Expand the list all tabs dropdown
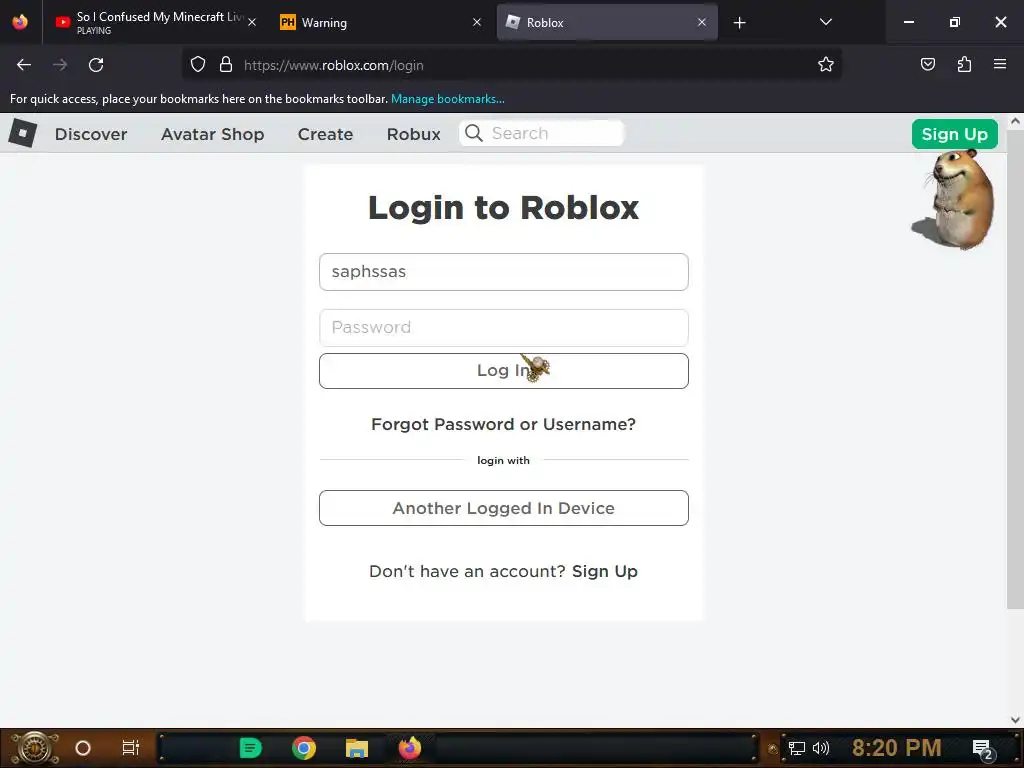 point(825,22)
